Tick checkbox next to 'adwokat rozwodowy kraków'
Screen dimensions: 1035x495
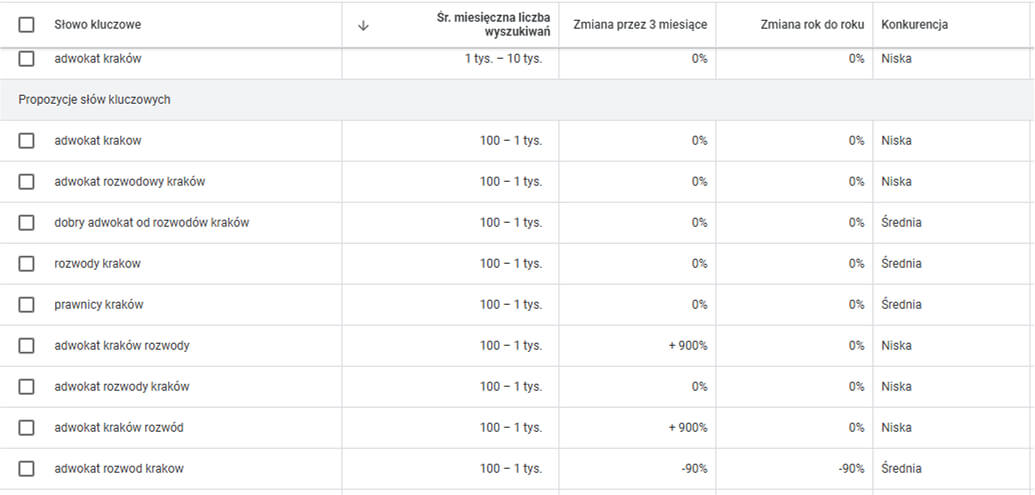tap(27, 182)
